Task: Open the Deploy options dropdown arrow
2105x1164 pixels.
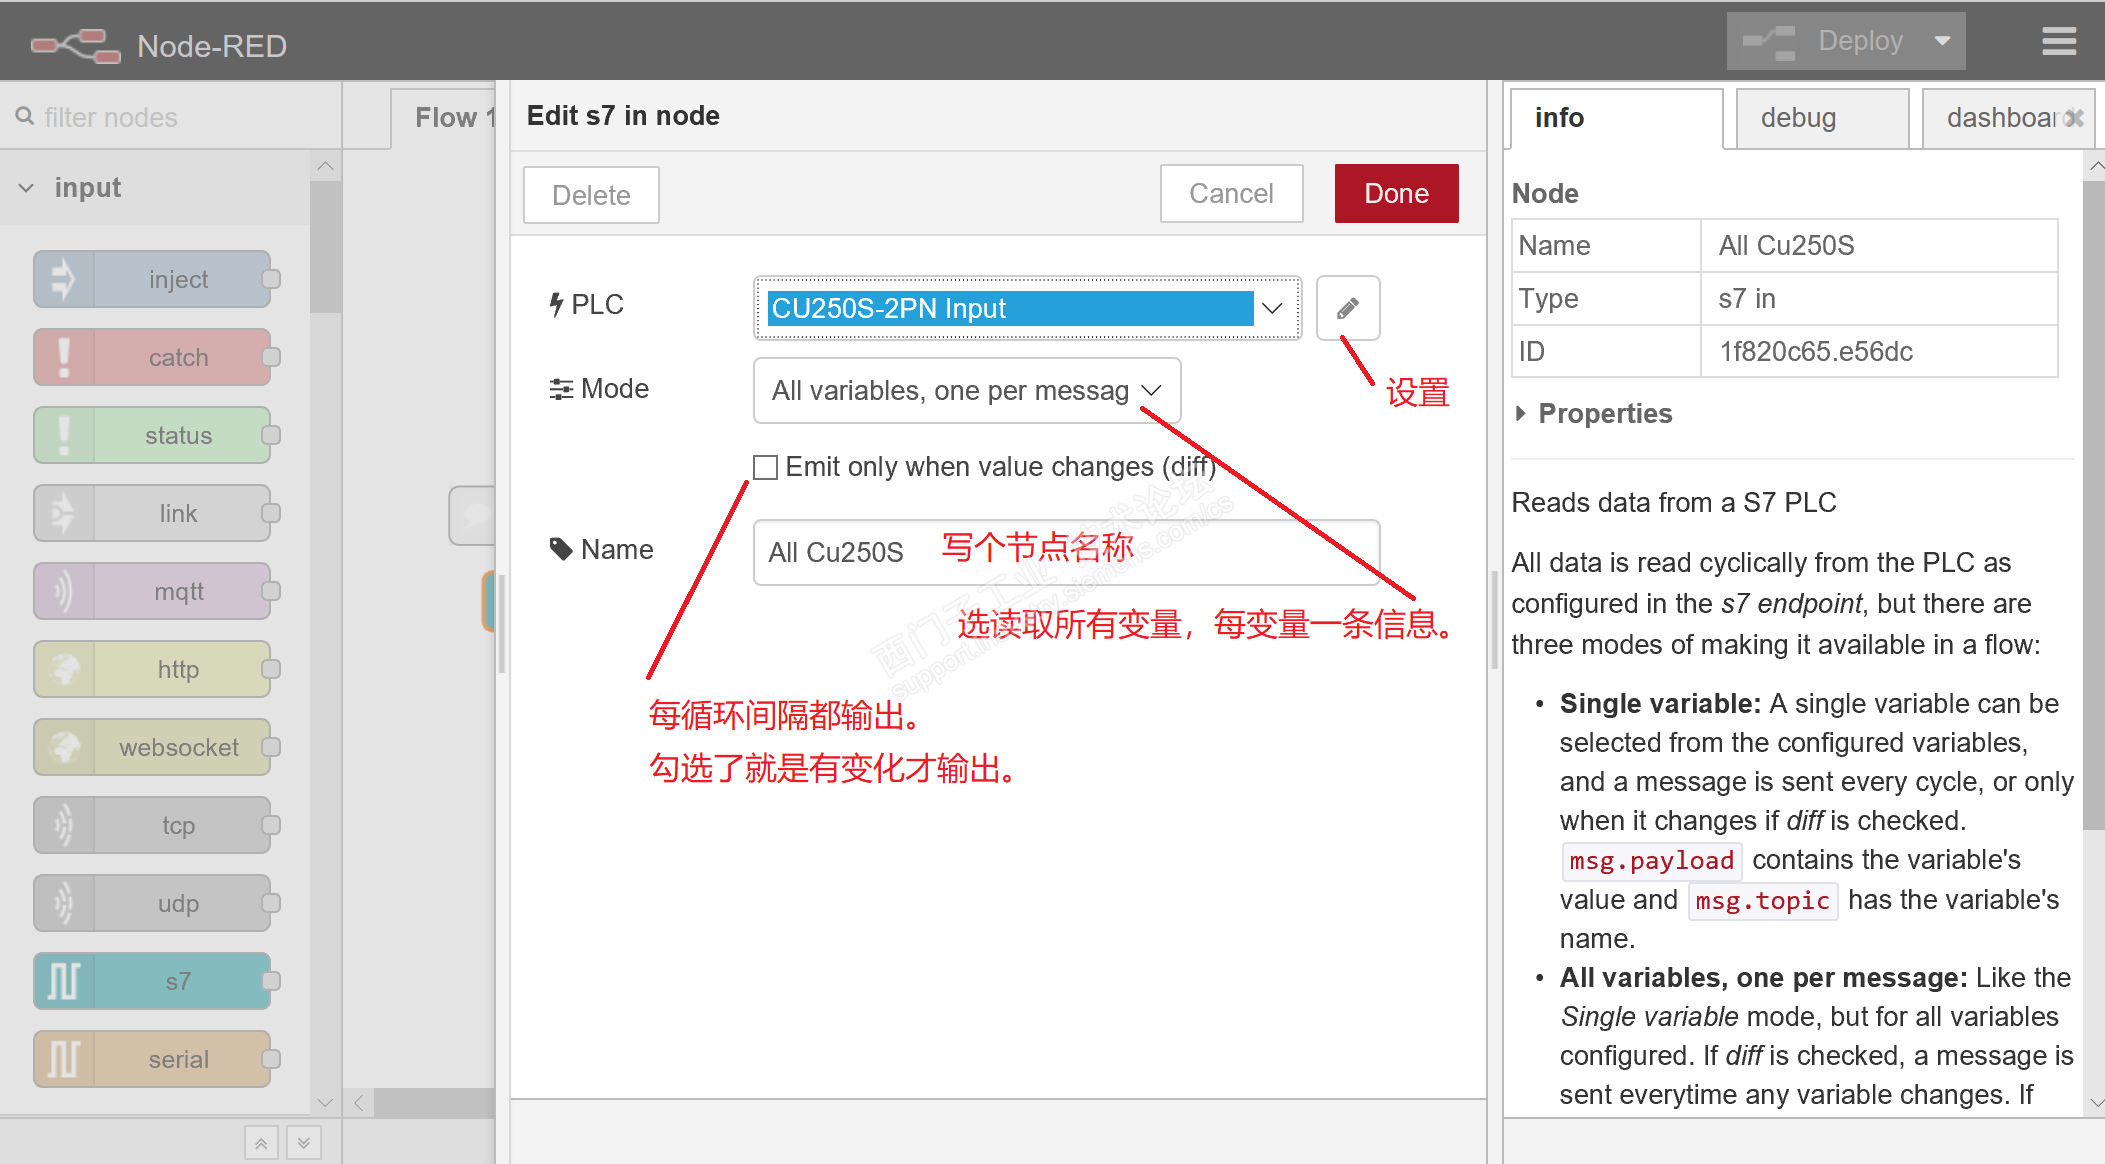Action: click(x=1942, y=42)
